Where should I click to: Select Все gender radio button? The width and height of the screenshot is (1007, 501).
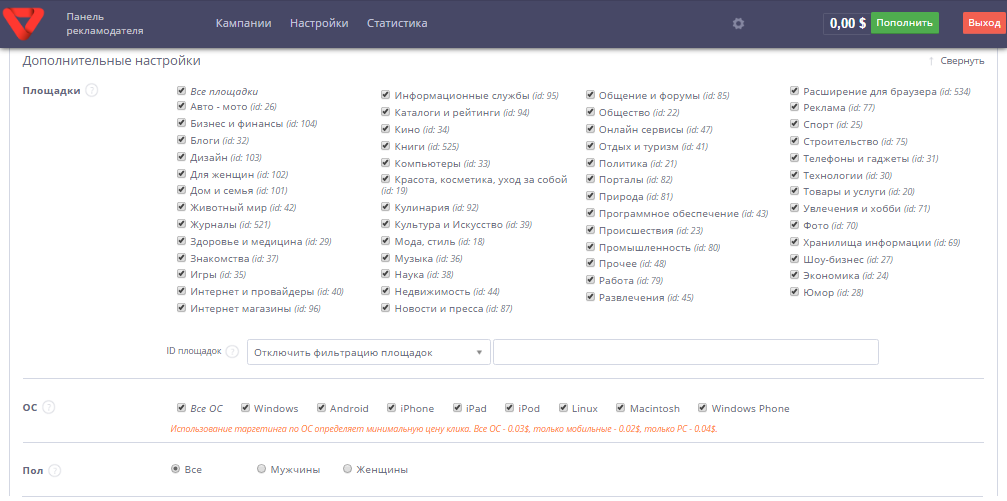pos(175,469)
